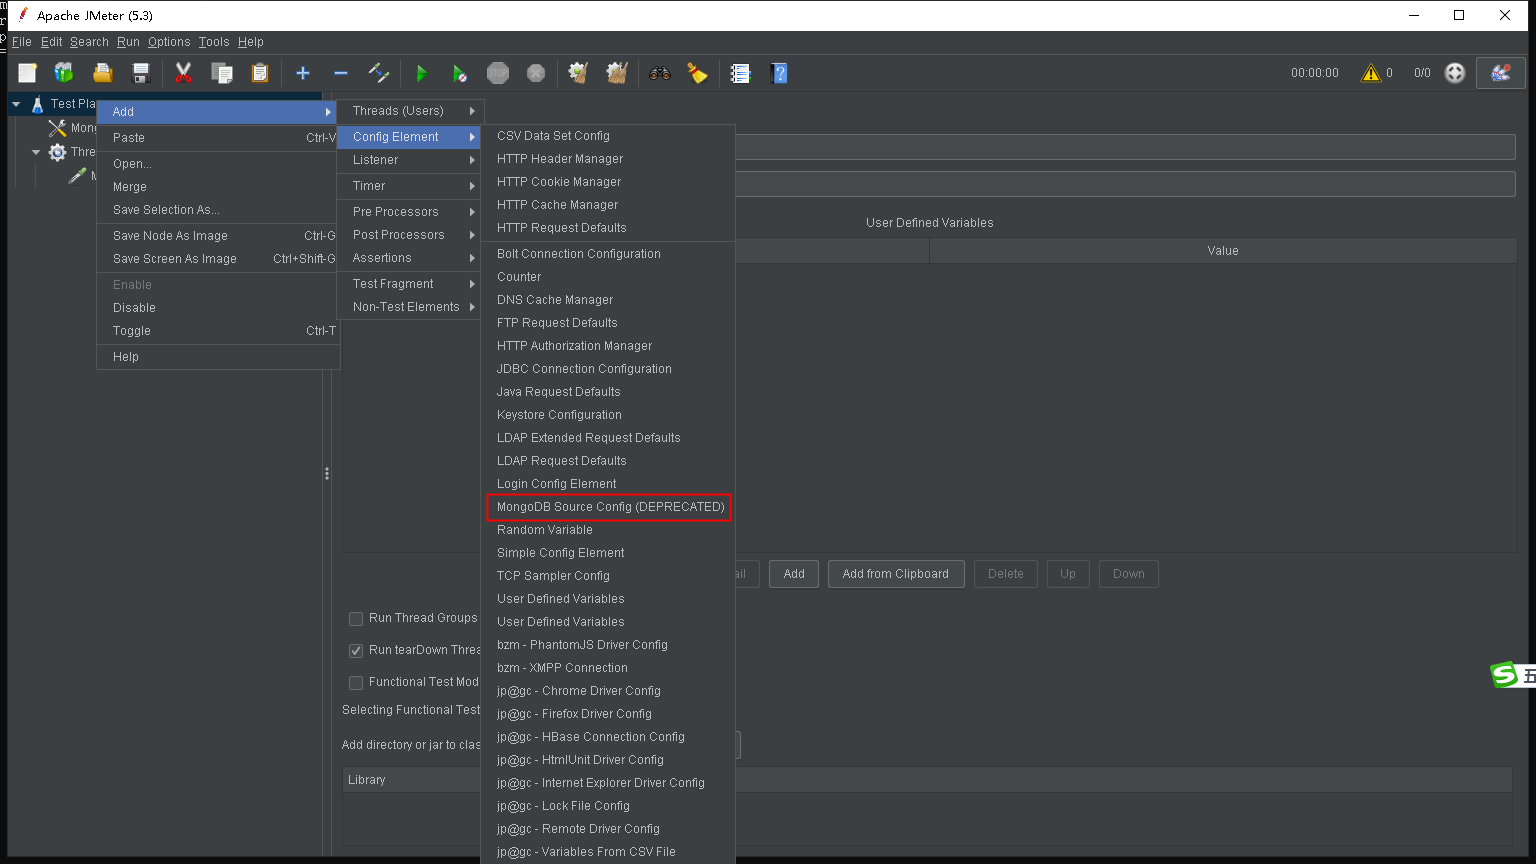Viewport: 1536px width, 864px height.
Task: Open the Templates toolbar icon
Action: click(x=64, y=73)
